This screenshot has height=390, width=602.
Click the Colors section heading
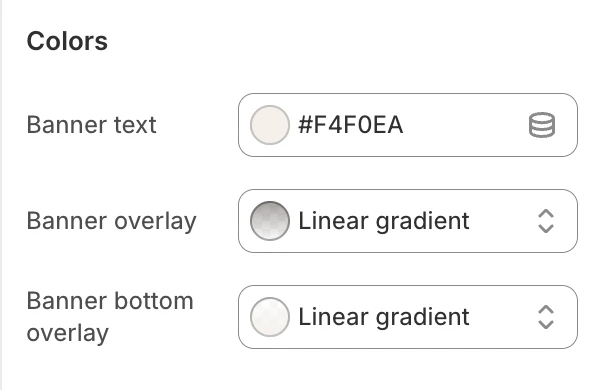67,41
